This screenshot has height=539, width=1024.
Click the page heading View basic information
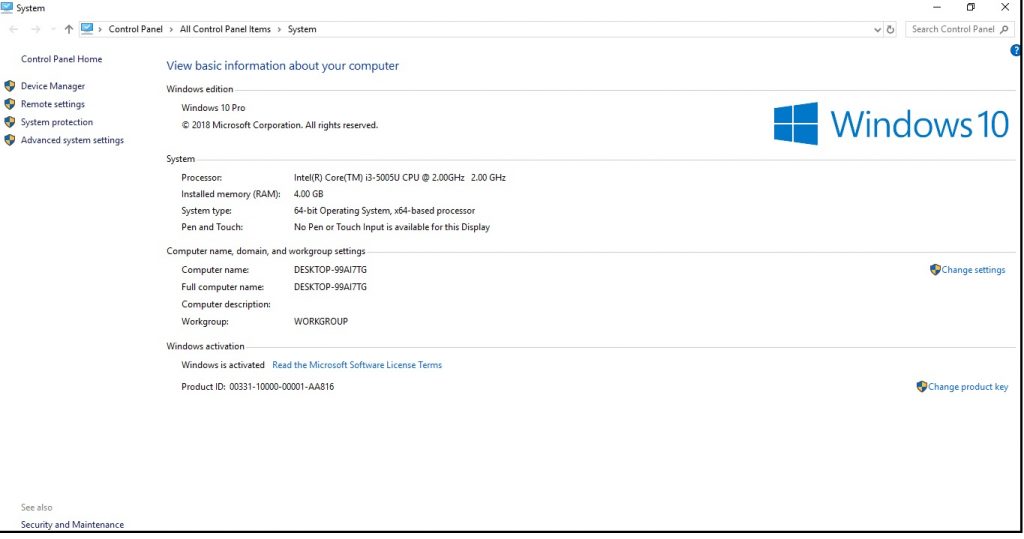click(282, 66)
